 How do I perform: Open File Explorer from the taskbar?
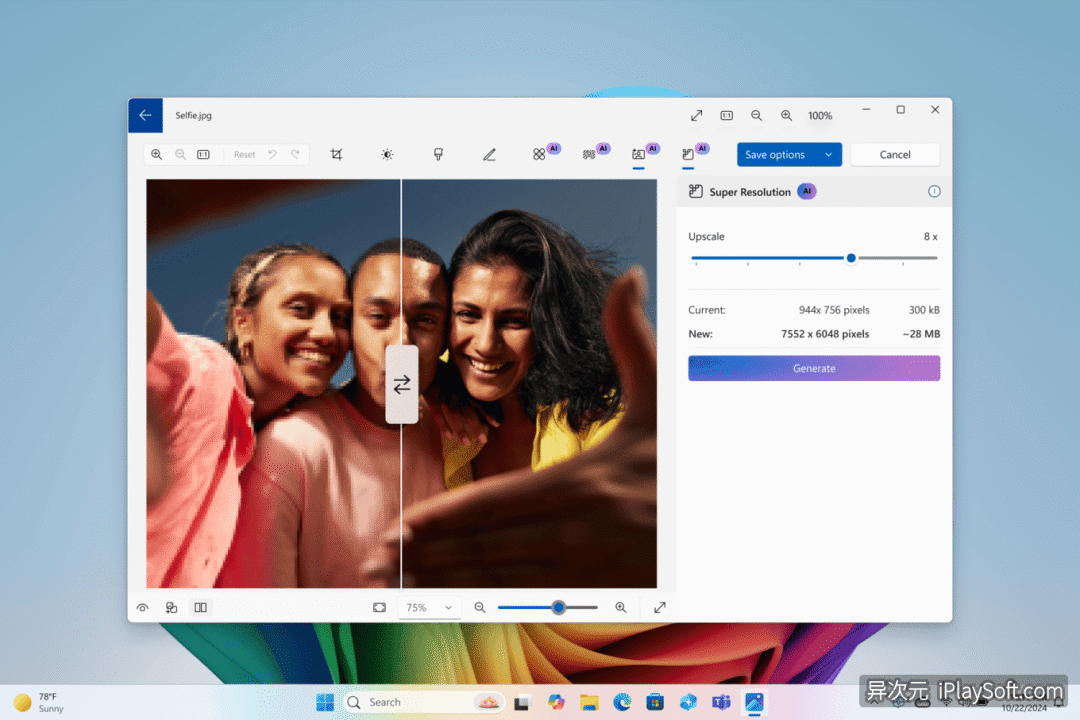(589, 702)
